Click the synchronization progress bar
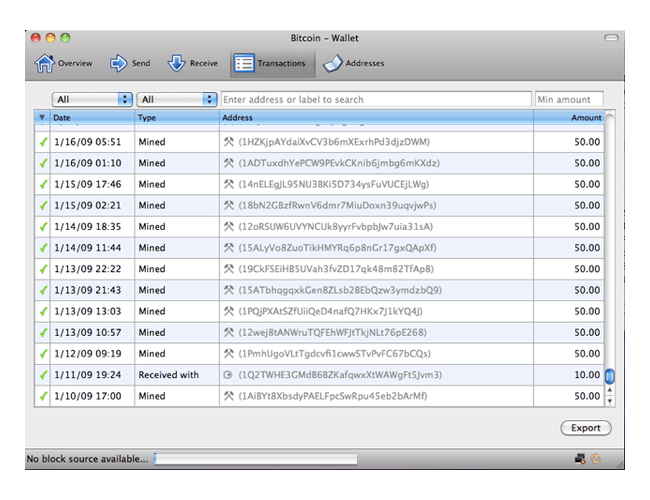The width and height of the screenshot is (650, 500). coord(255,459)
